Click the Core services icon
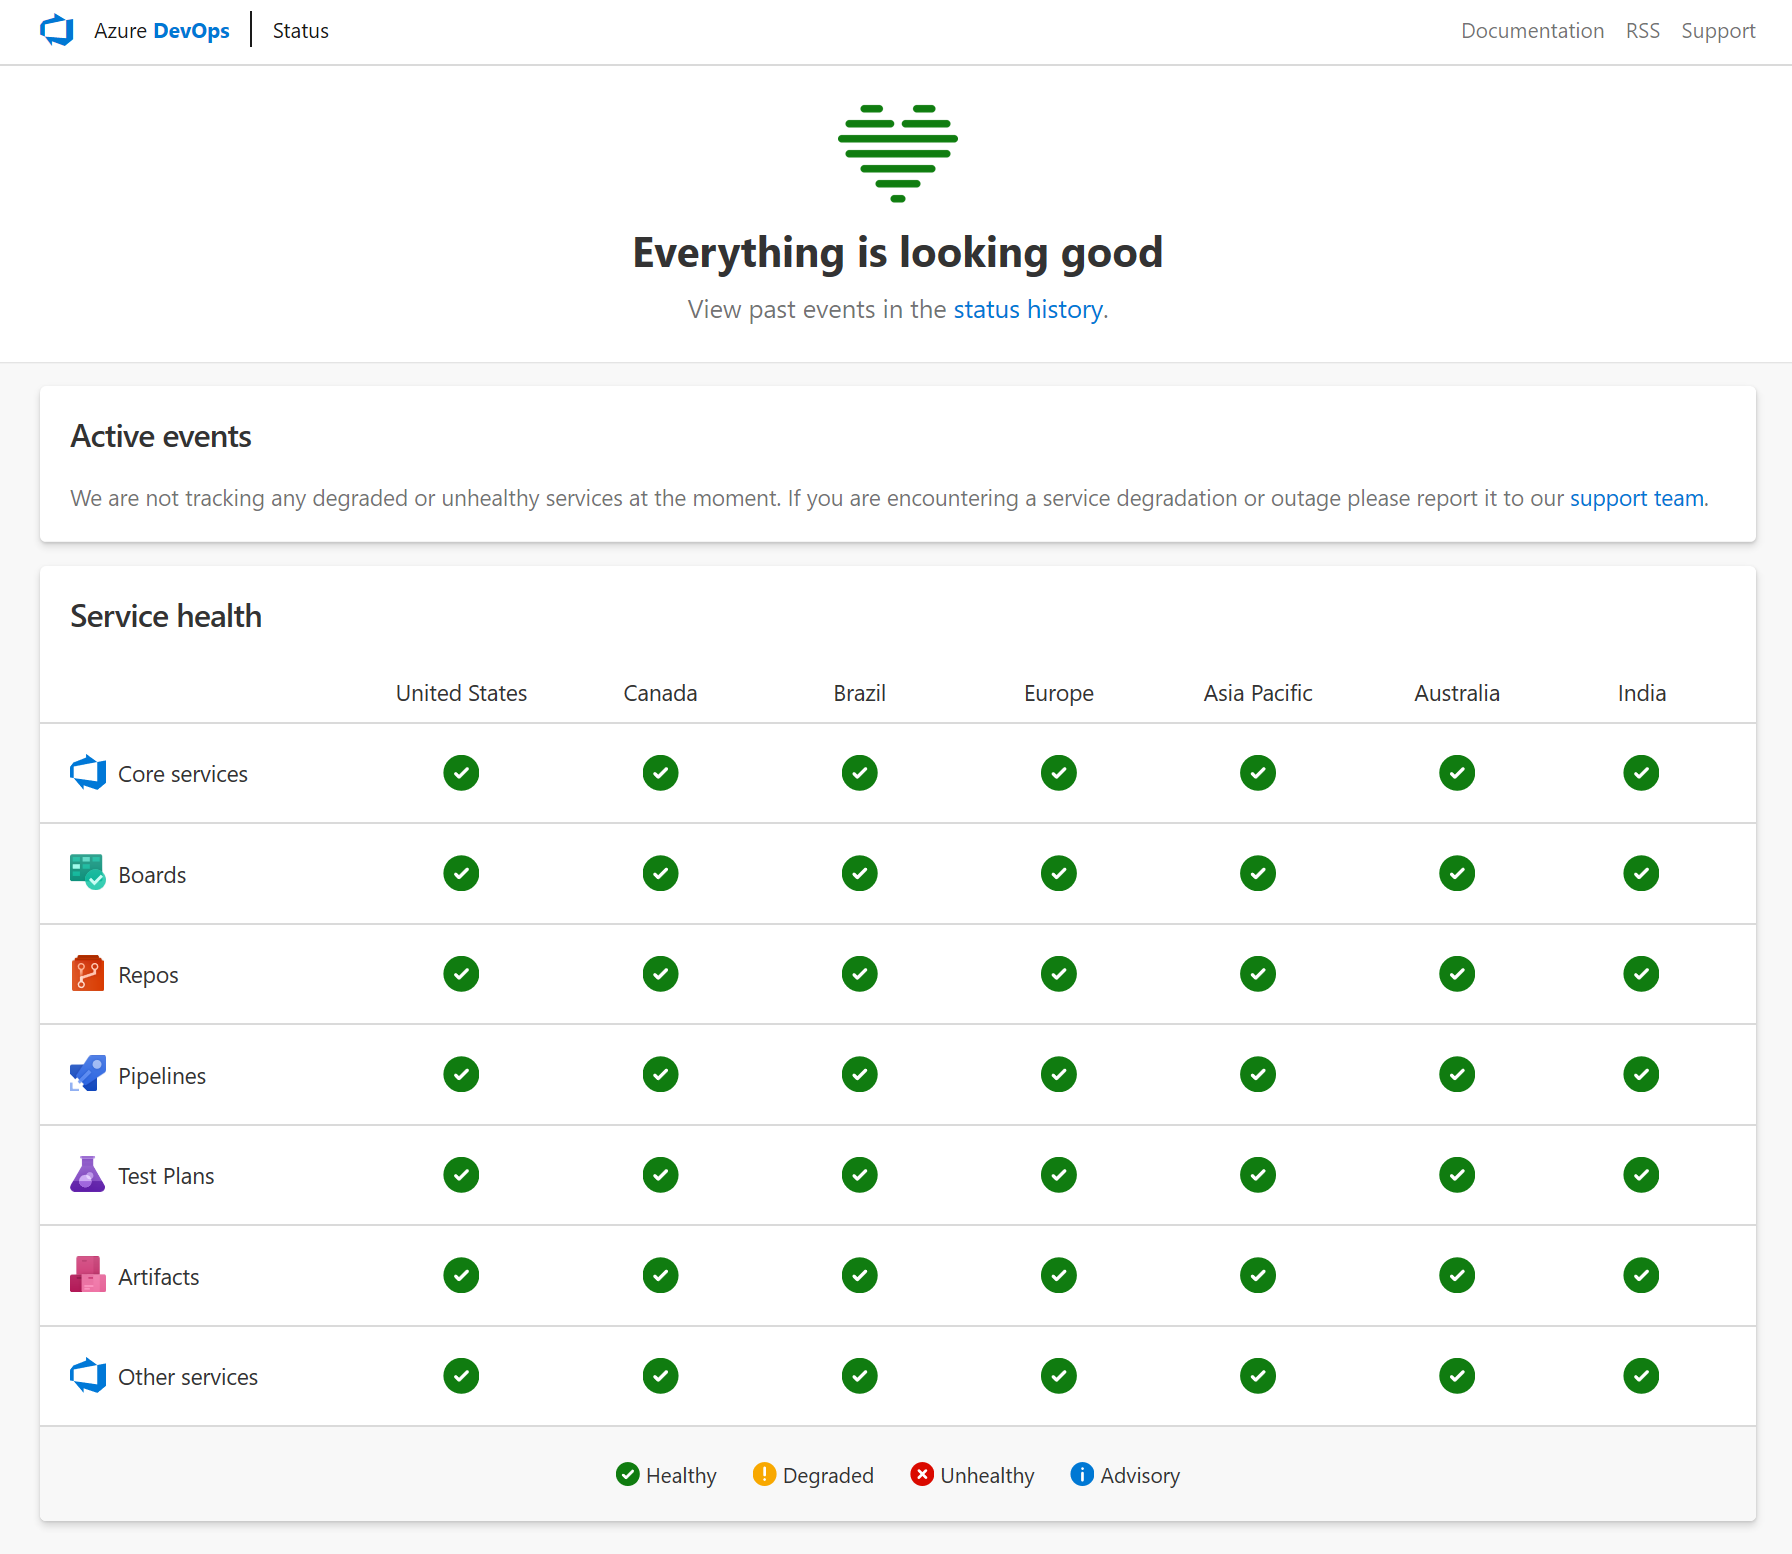Screen dimensions: 1792x1554 (87, 772)
